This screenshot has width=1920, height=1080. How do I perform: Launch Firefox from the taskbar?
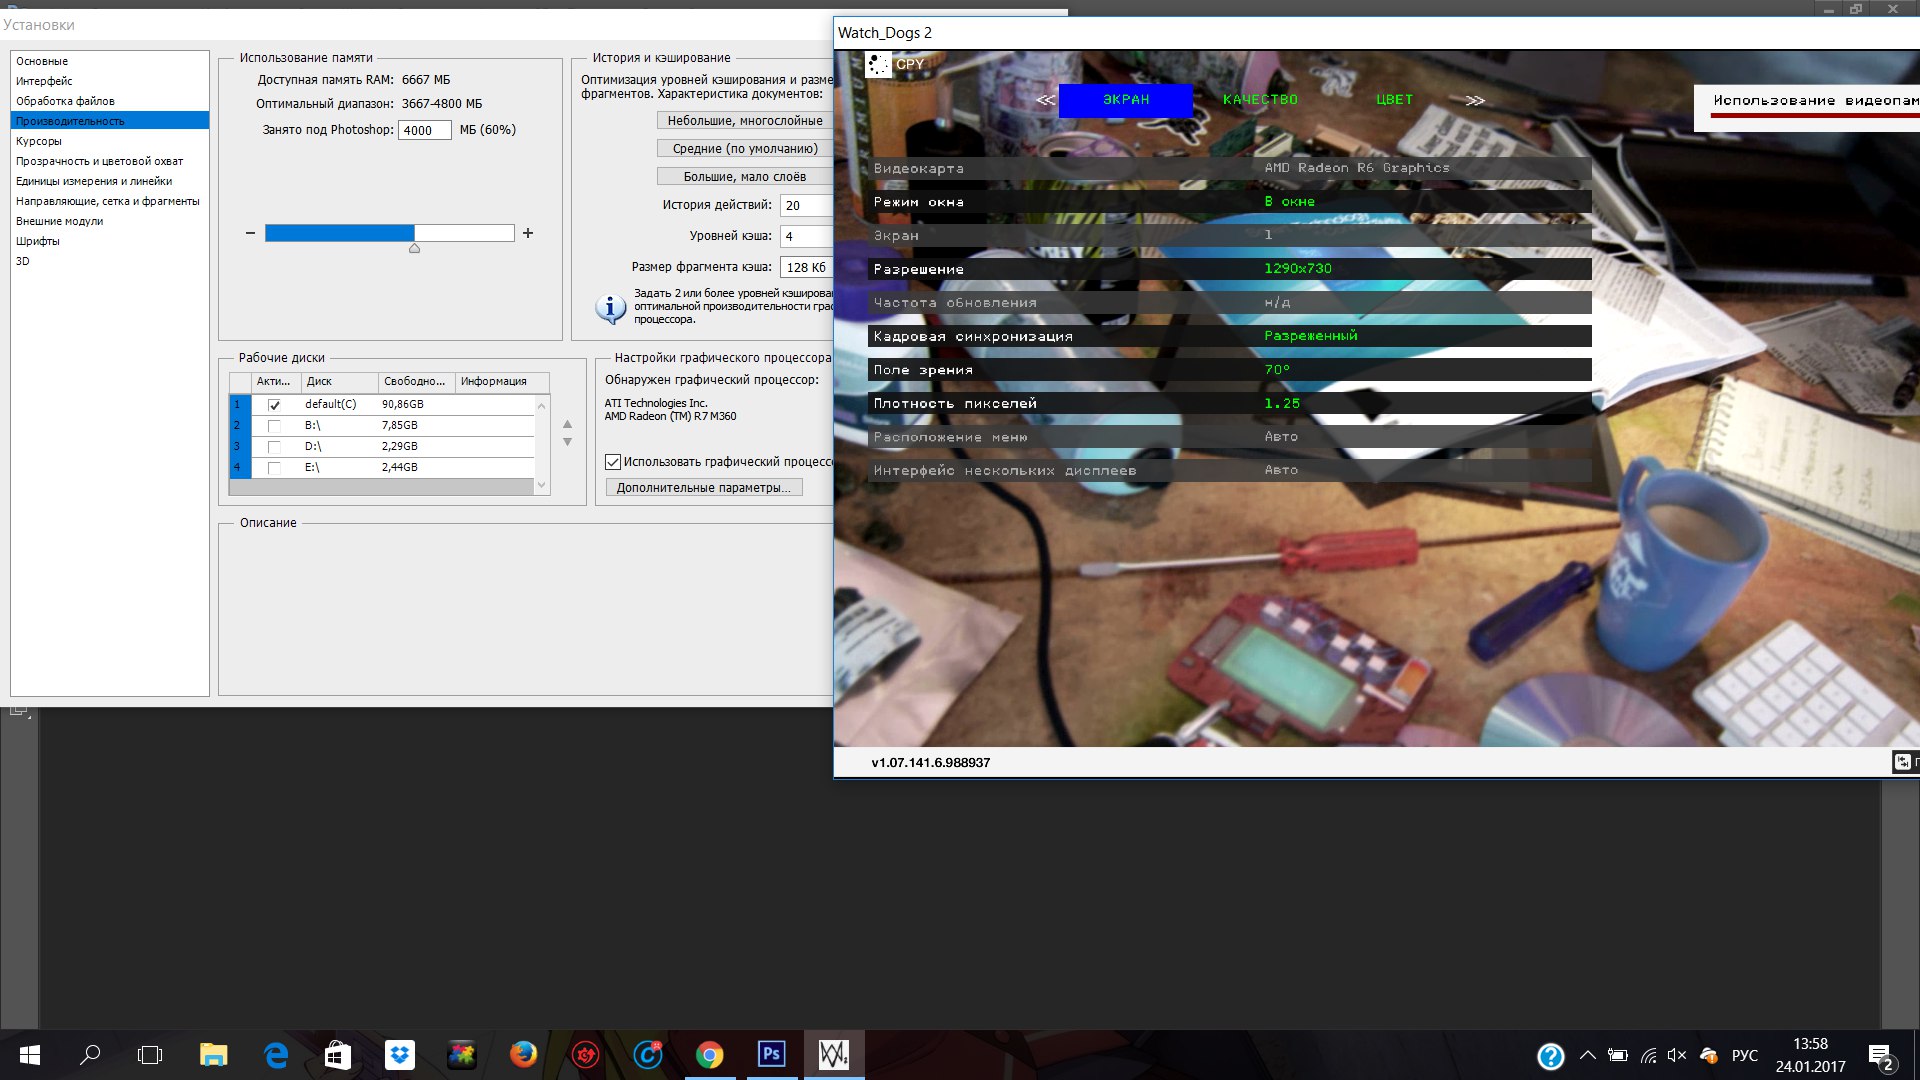coord(523,1055)
